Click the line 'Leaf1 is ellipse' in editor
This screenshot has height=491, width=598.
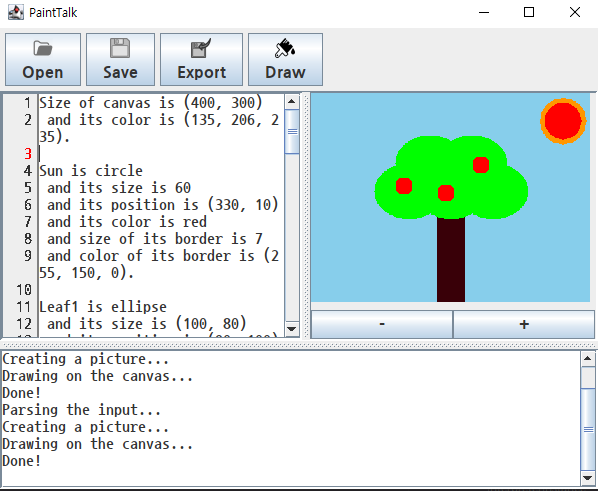(103, 307)
